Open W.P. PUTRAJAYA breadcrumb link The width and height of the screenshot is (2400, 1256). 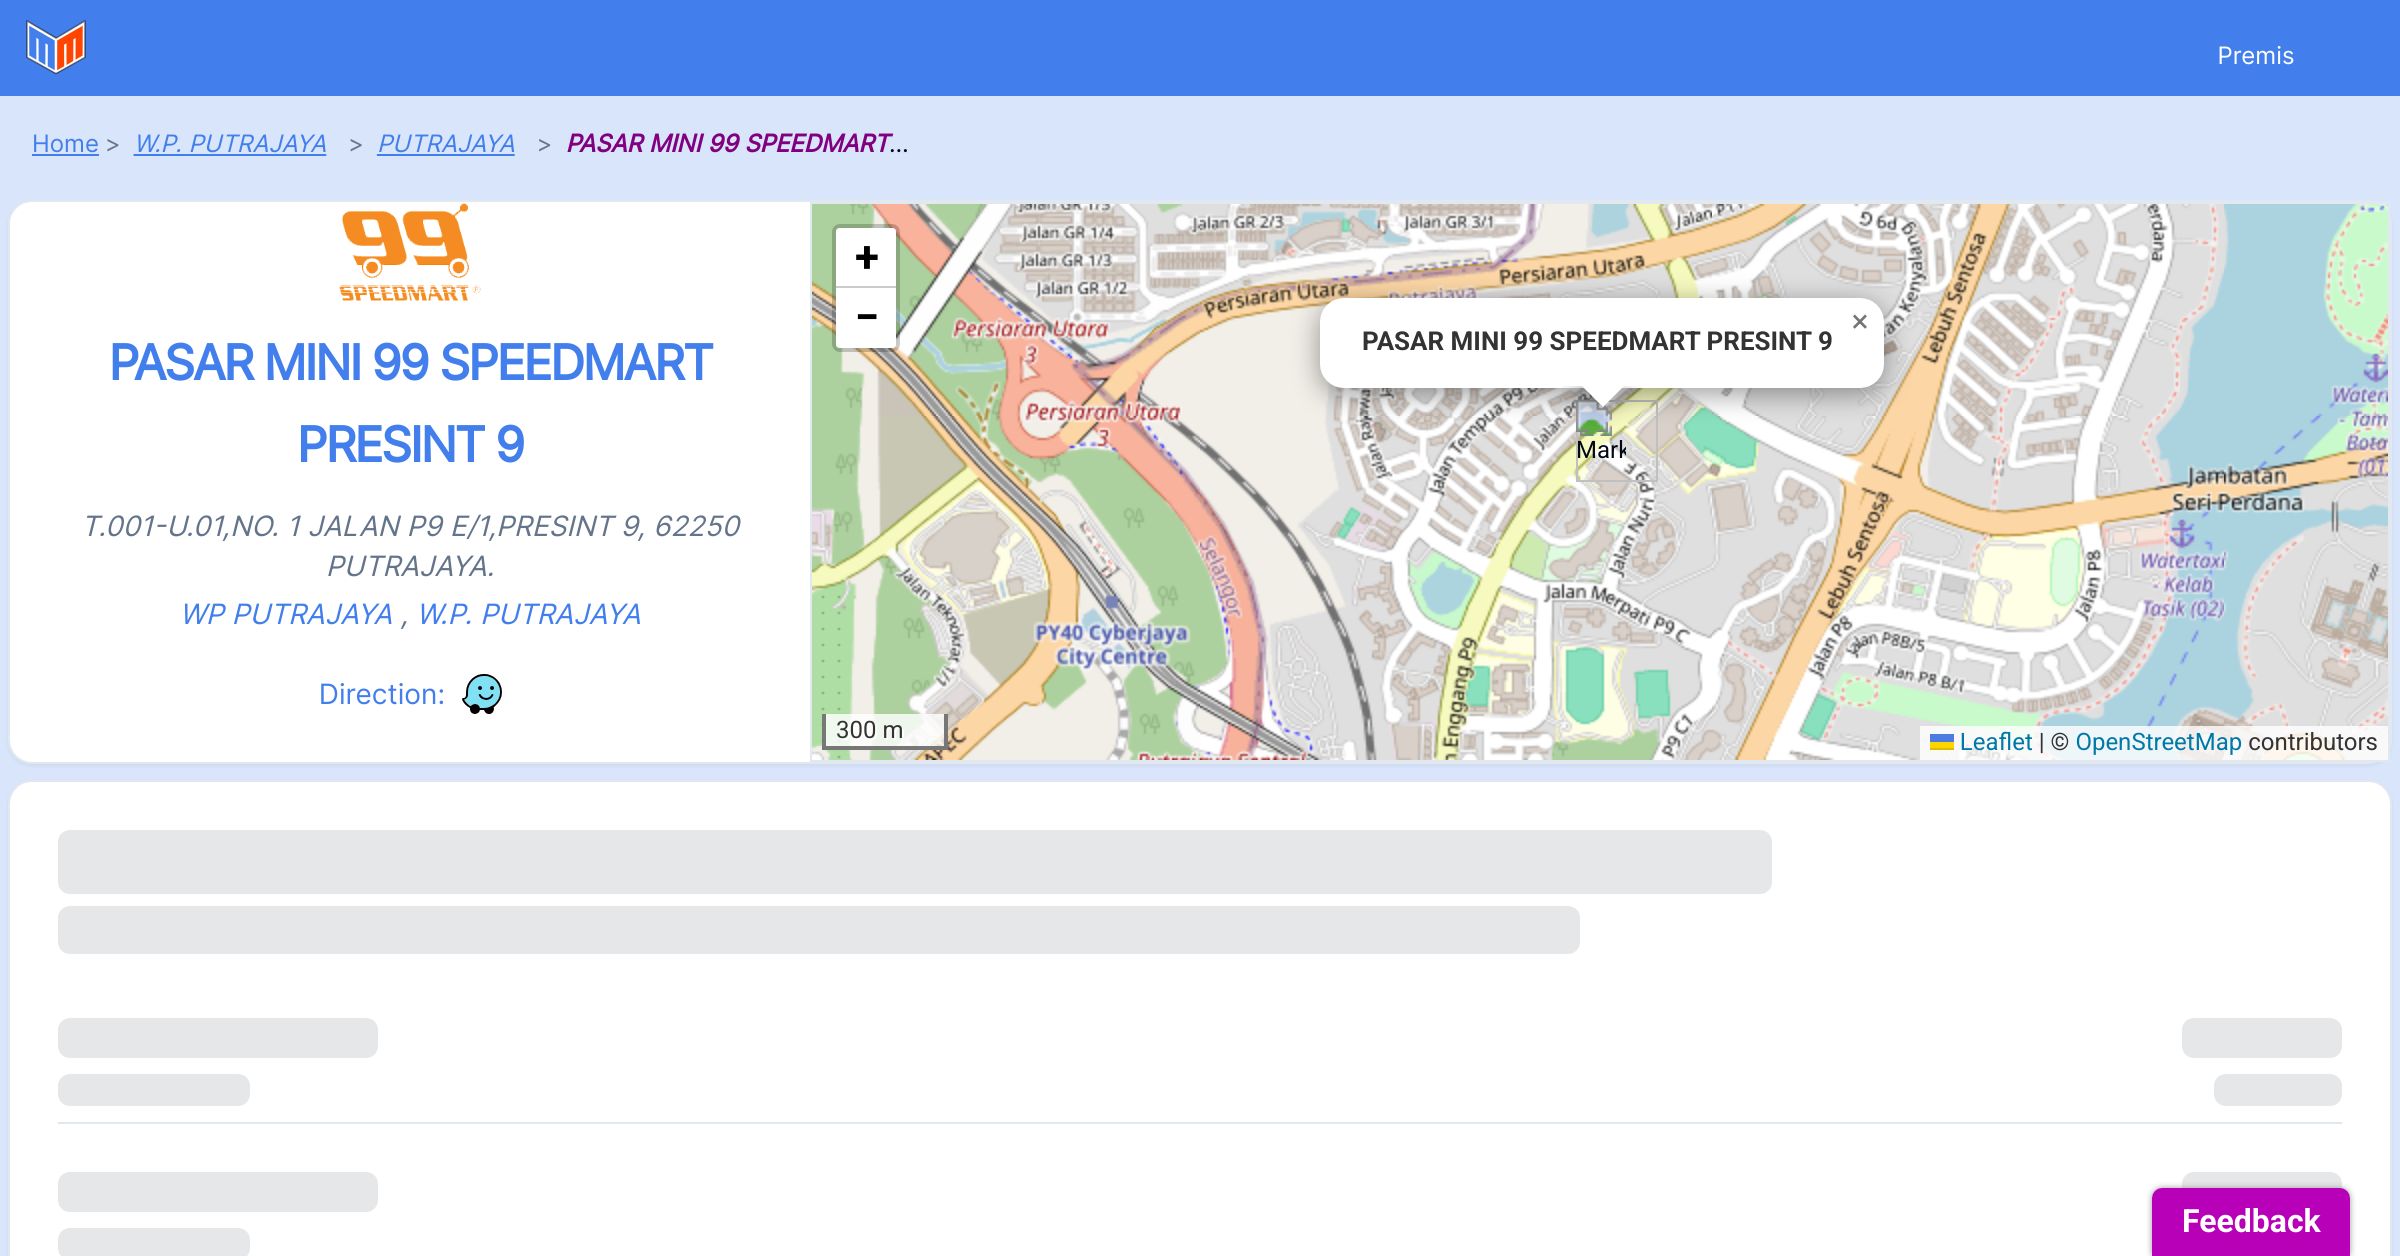tap(231, 144)
